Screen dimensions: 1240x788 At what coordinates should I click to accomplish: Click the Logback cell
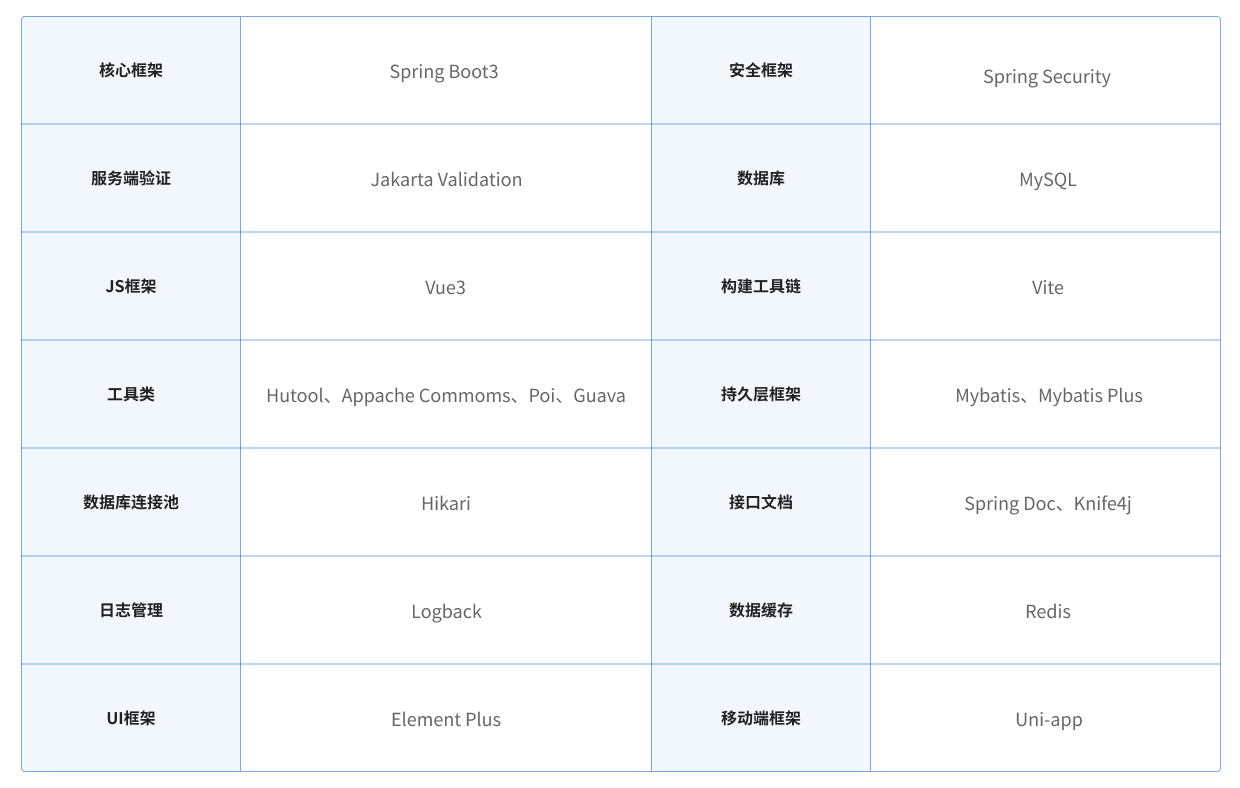click(445, 610)
